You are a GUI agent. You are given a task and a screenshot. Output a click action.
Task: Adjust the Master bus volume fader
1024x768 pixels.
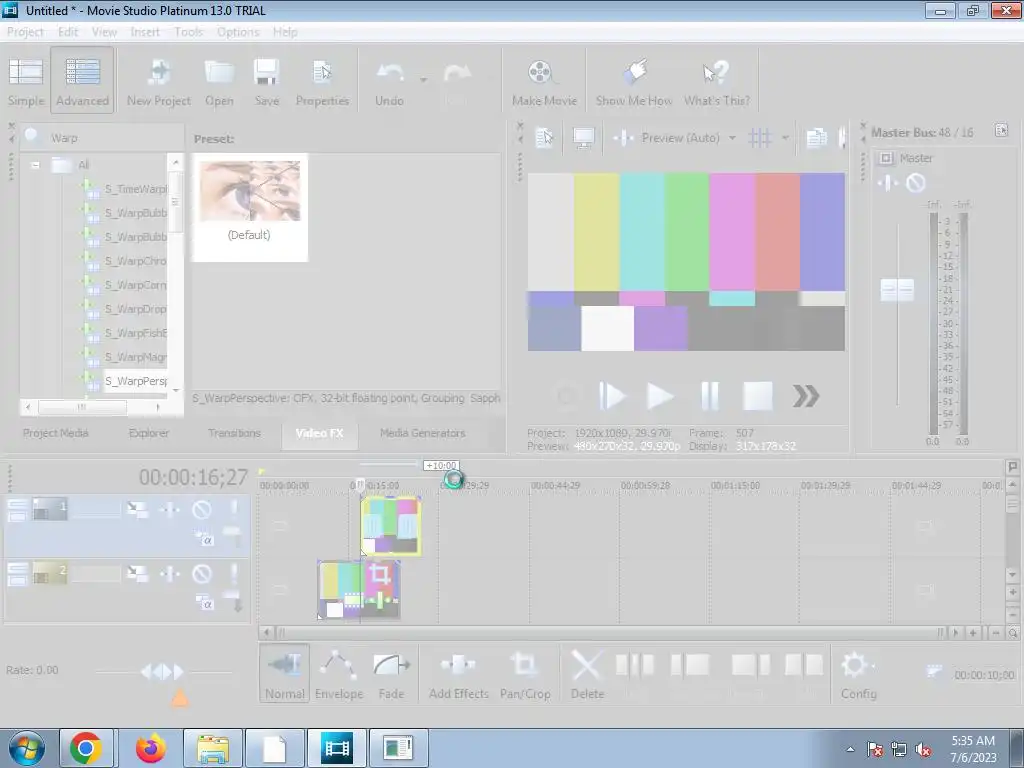(x=897, y=290)
